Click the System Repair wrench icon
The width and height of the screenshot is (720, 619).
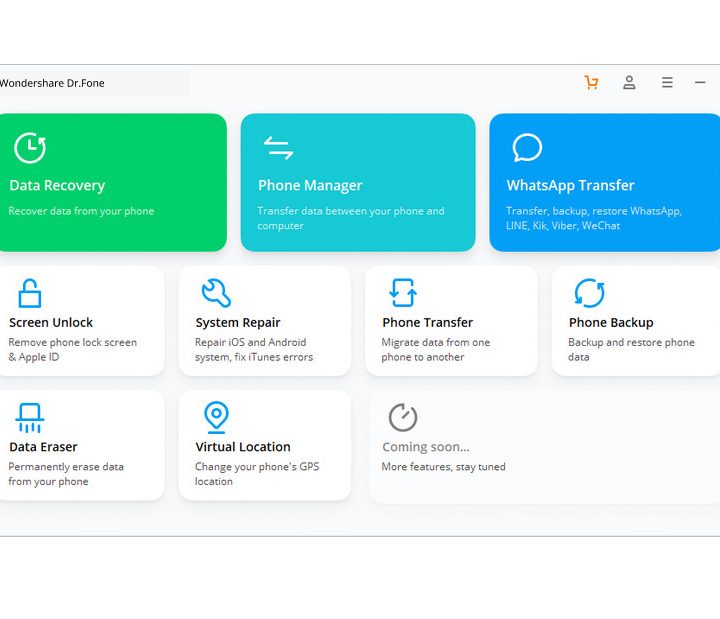click(216, 293)
